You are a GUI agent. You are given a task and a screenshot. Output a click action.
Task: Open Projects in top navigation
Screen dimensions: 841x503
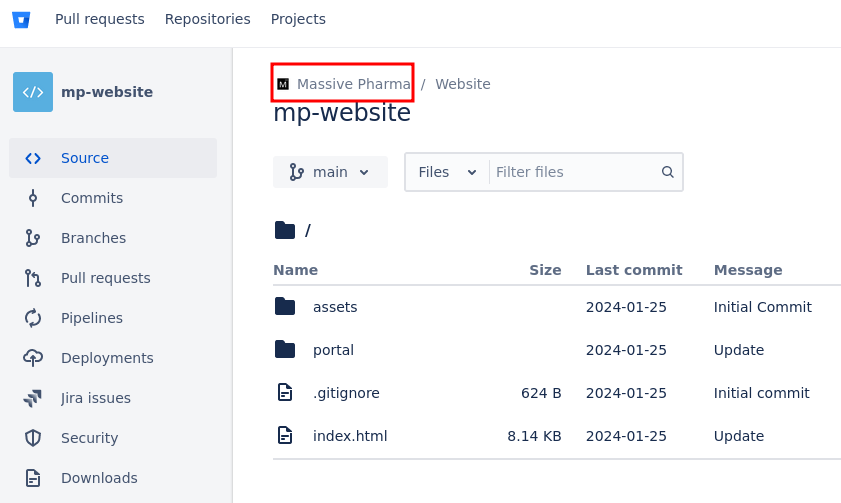(x=298, y=19)
